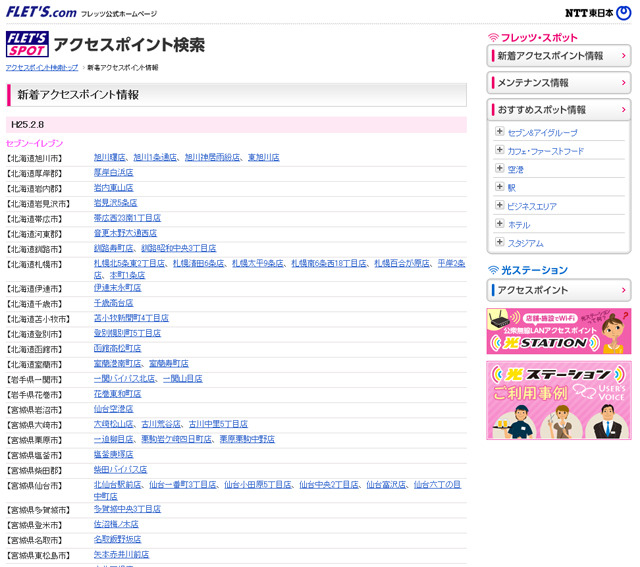Open 本町1条店 link
Image resolution: width=640 pixels, height=567 pixels.
point(127,275)
